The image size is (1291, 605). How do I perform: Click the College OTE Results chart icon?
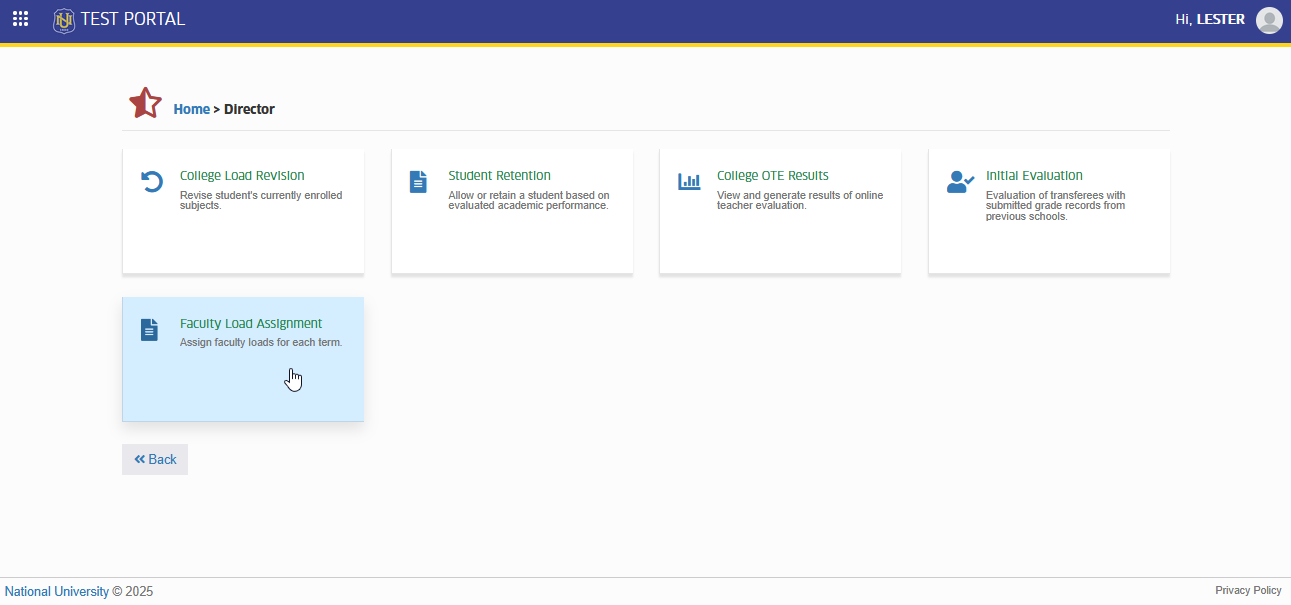(689, 182)
